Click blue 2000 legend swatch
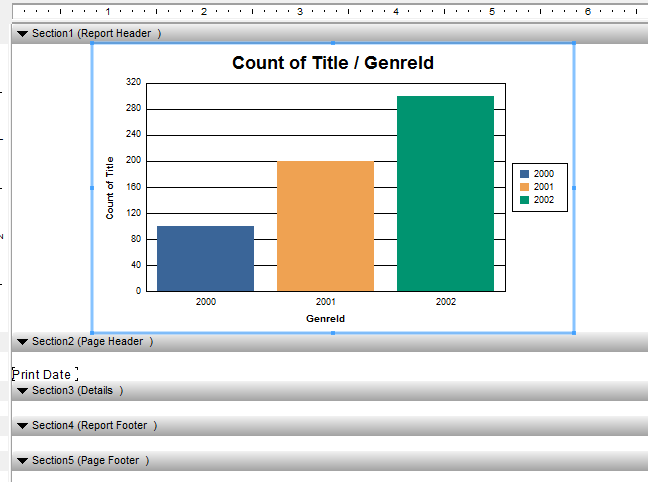Viewport: 648px width, 482px height. (524, 174)
